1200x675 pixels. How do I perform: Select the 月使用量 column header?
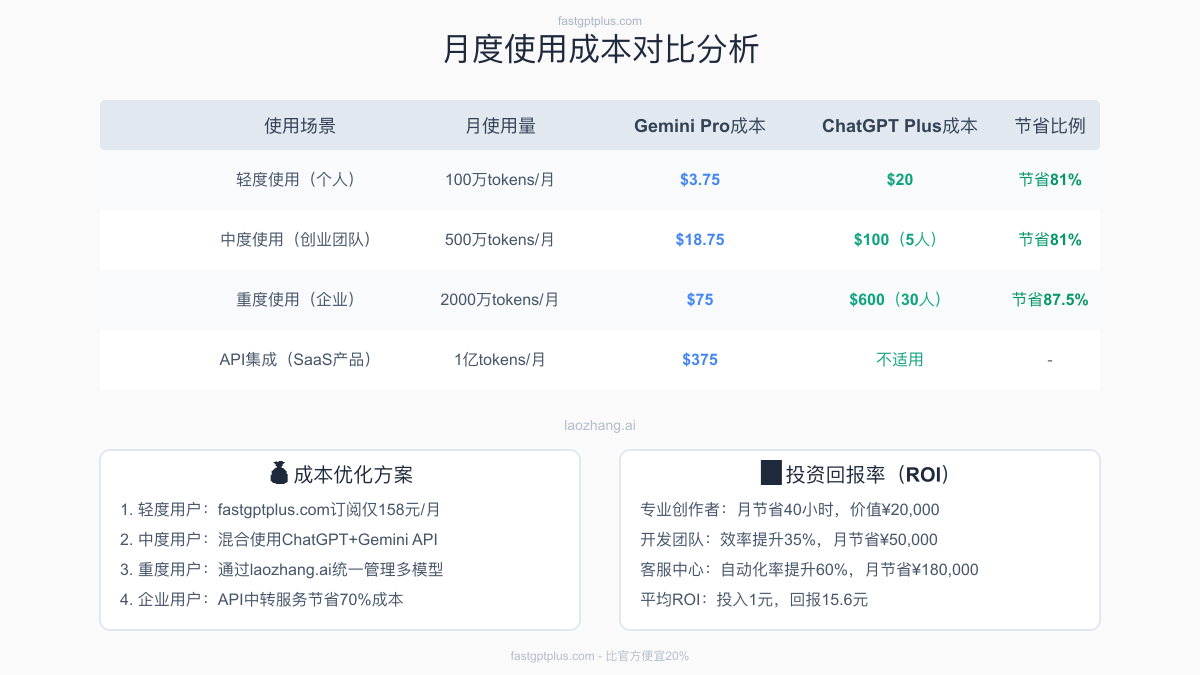tap(500, 126)
